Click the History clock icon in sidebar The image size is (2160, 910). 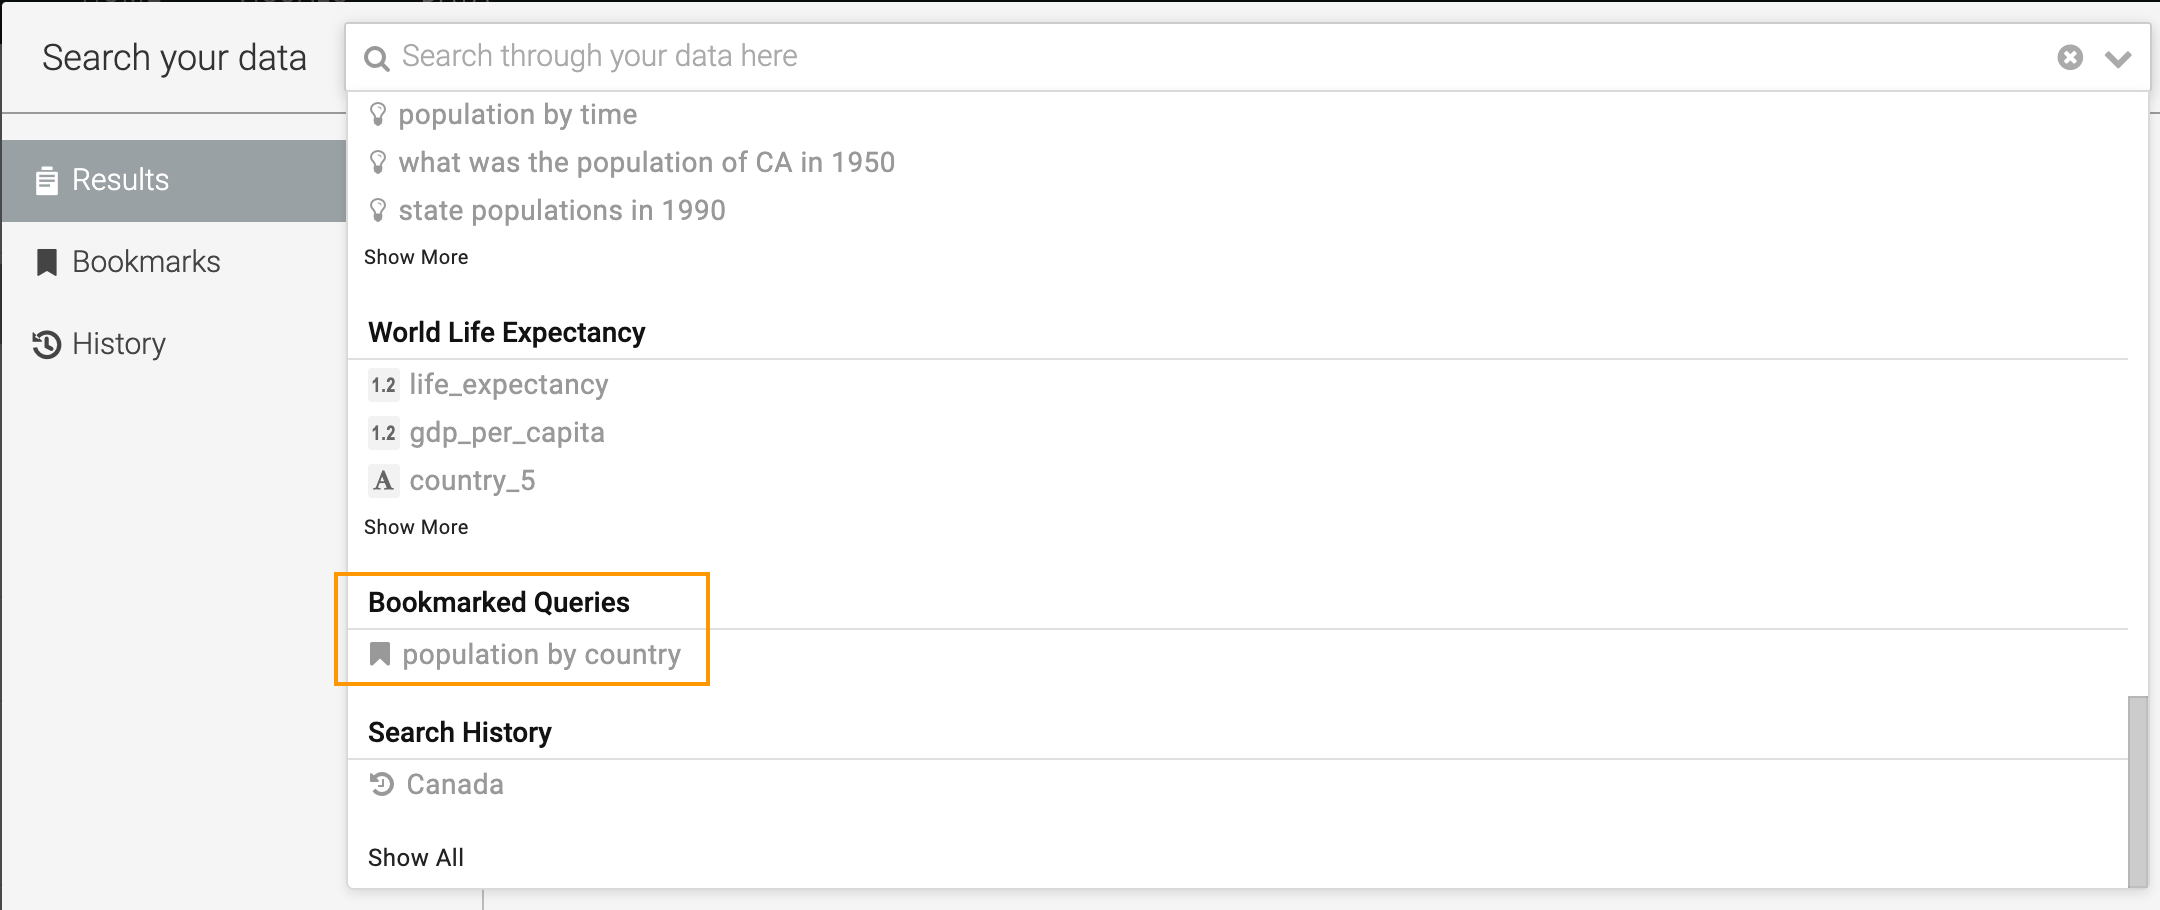tap(46, 345)
